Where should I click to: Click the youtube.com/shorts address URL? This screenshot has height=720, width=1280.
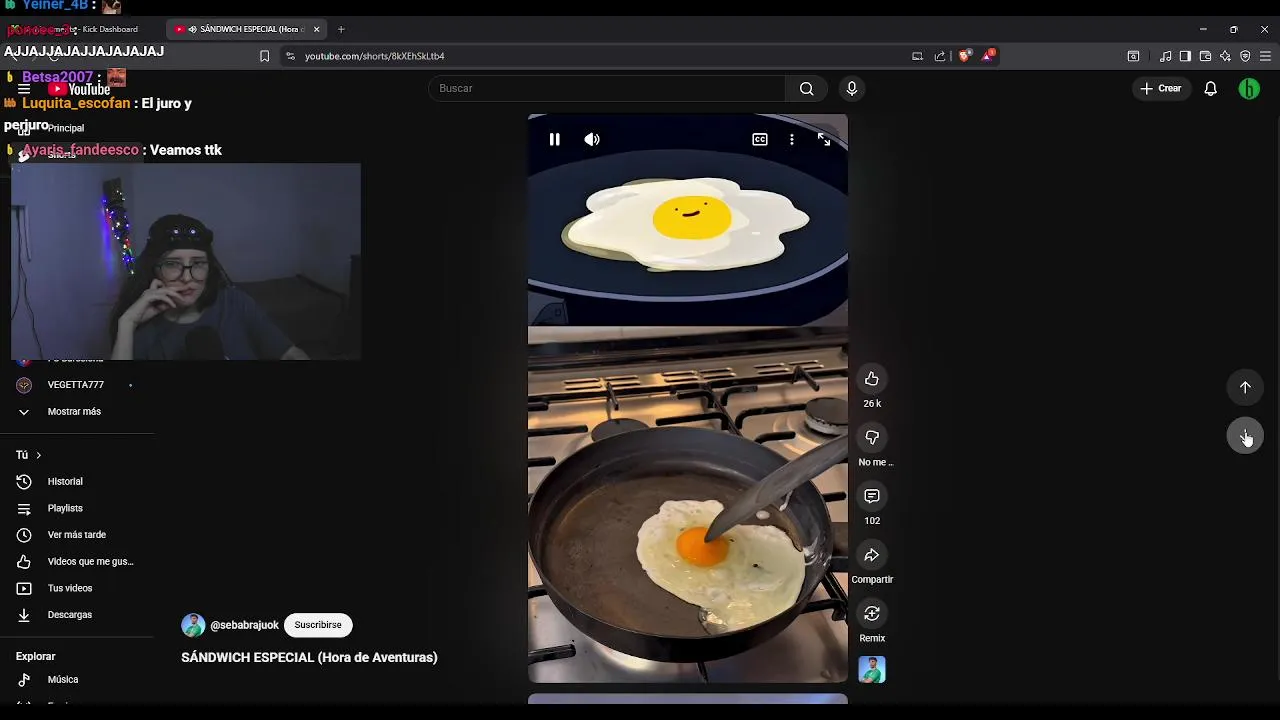point(374,56)
